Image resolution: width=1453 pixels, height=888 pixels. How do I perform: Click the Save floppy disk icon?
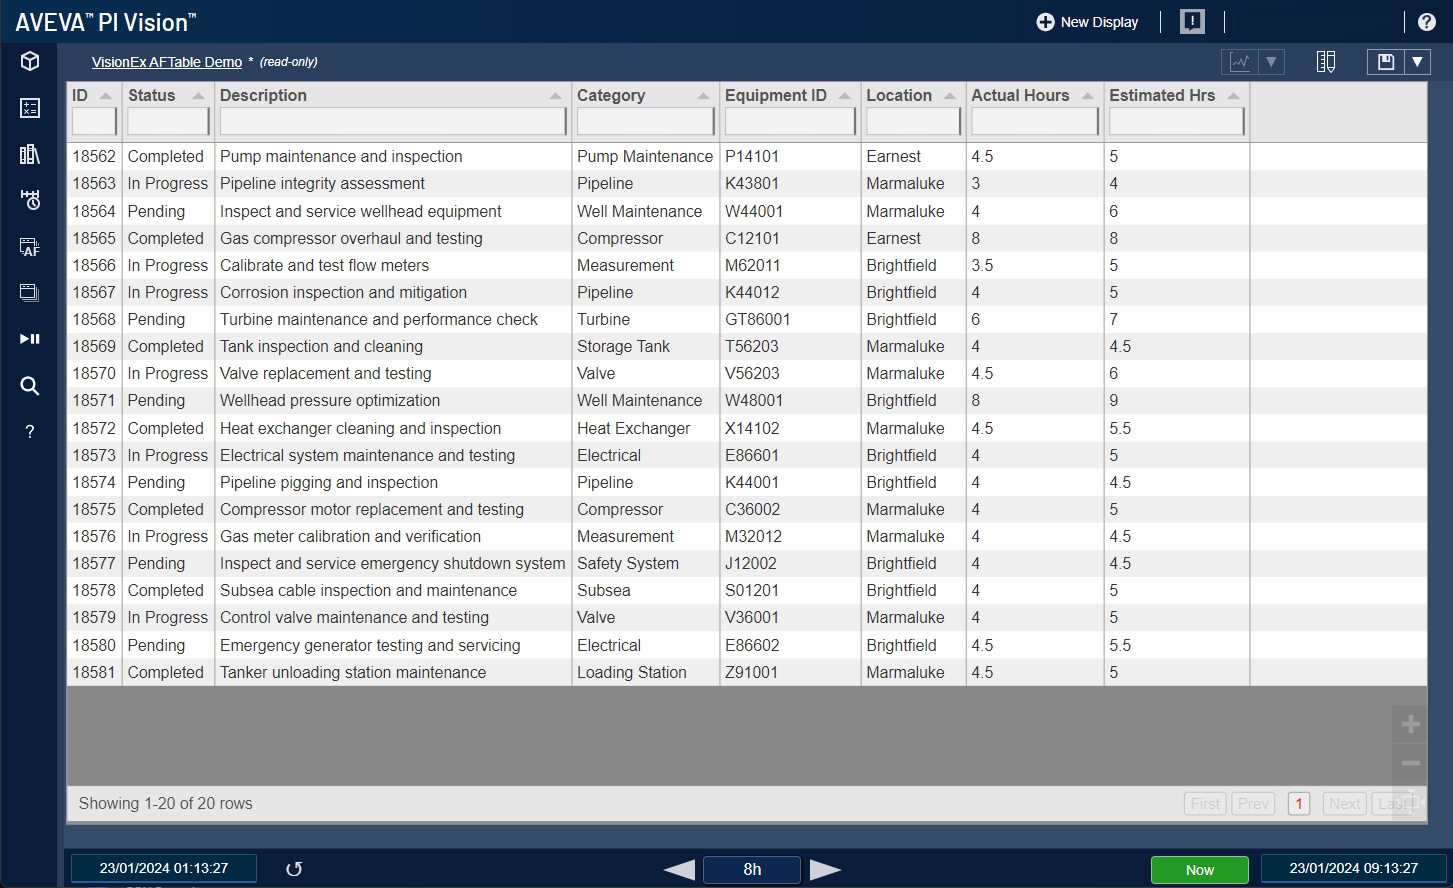(x=1386, y=62)
